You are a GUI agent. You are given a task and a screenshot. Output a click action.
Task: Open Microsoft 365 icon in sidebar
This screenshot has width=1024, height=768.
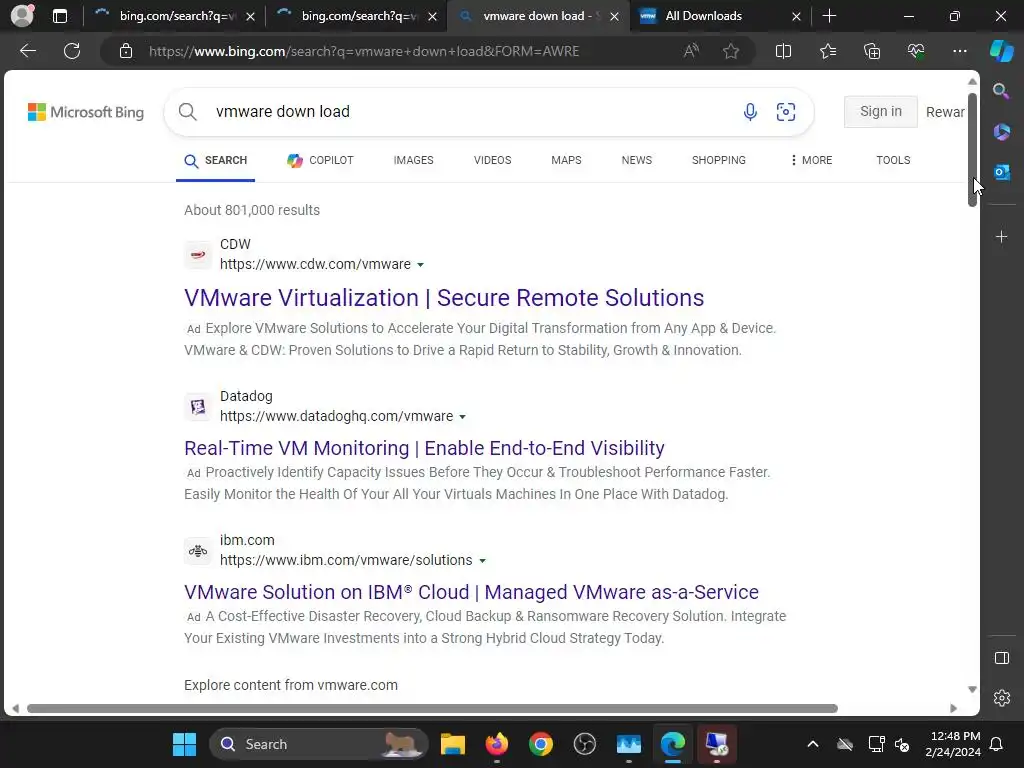coord(1001,131)
